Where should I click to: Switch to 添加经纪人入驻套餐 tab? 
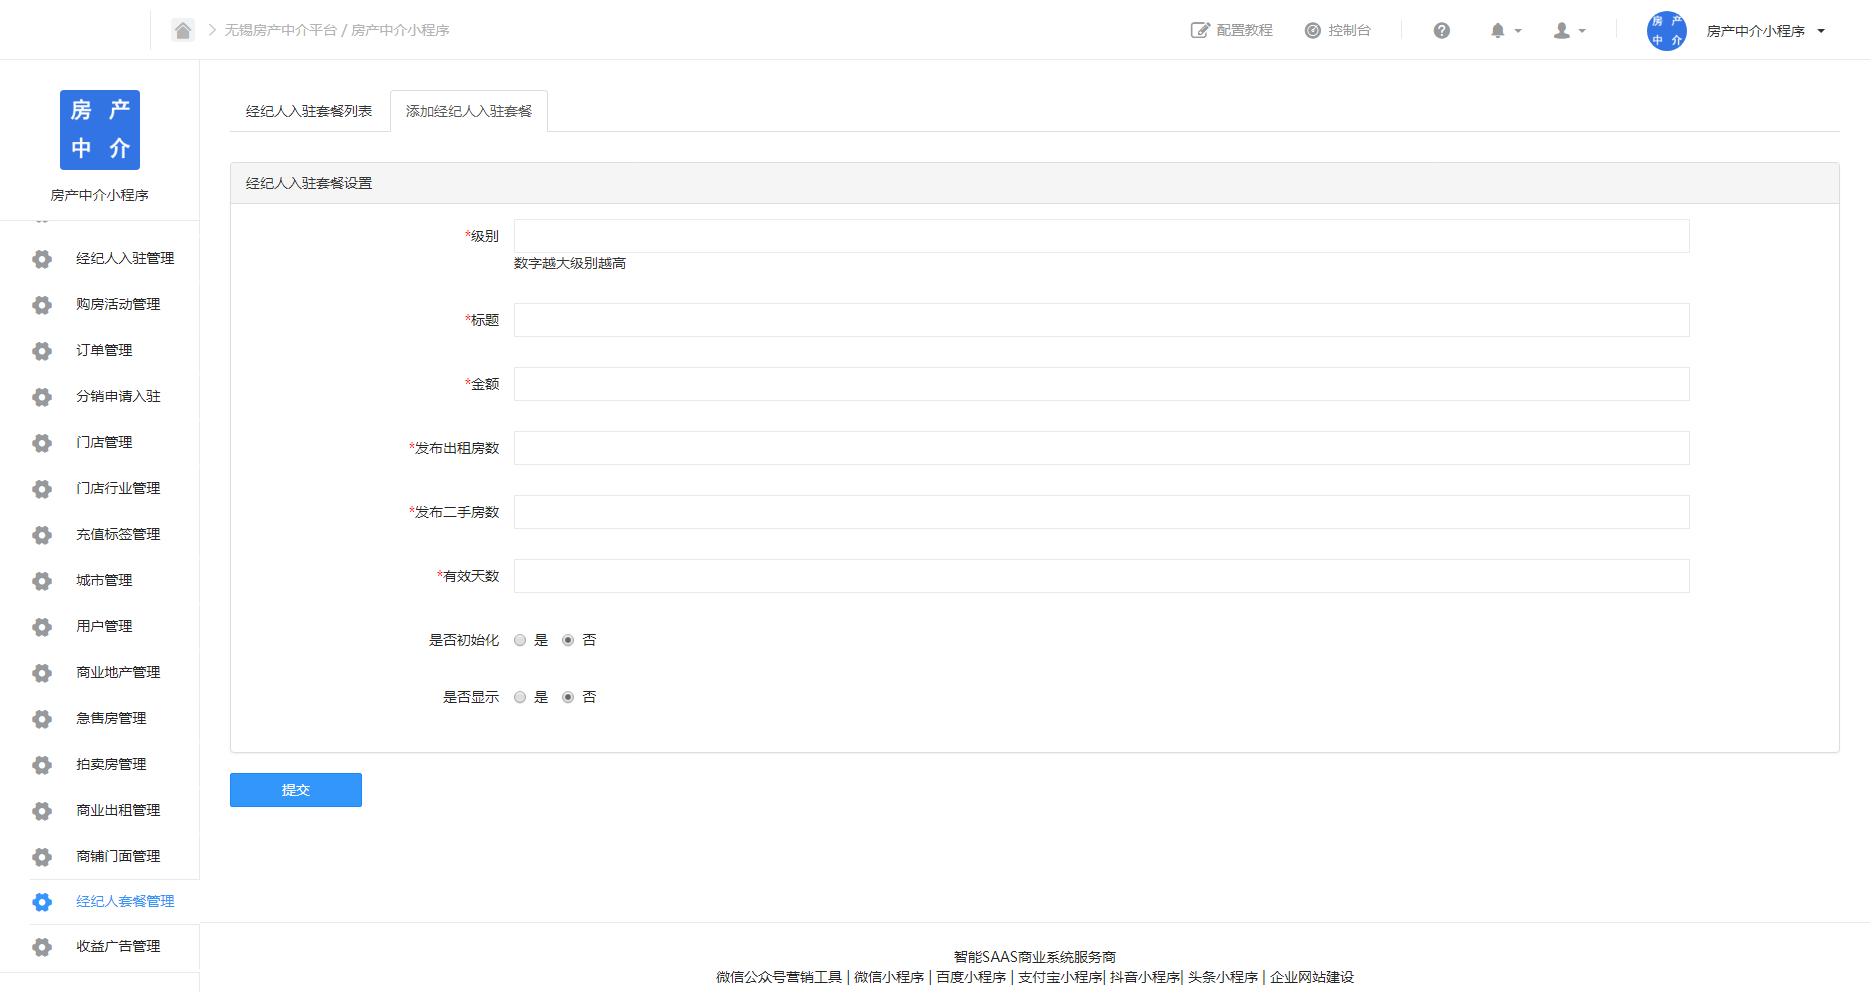pyautogui.click(x=469, y=111)
